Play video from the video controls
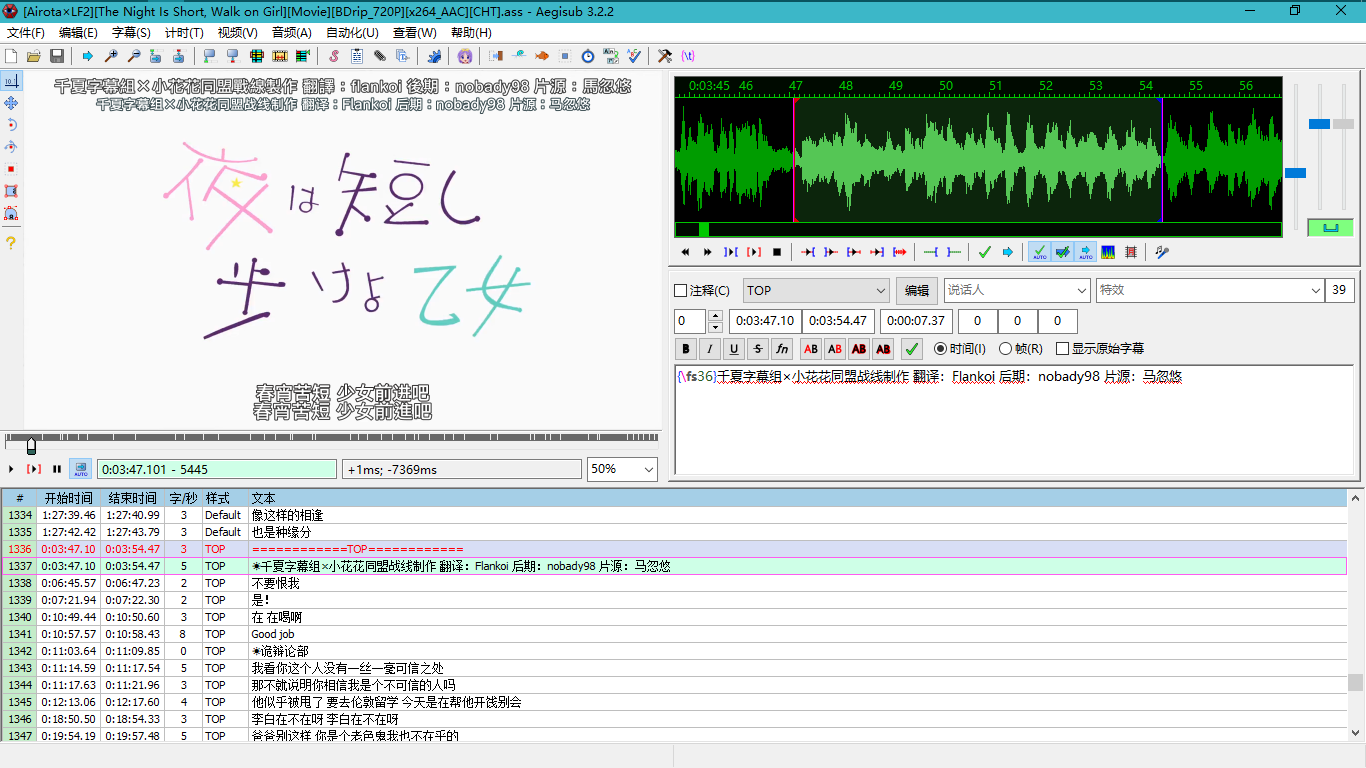Viewport: 1366px width, 768px height. [x=11, y=468]
